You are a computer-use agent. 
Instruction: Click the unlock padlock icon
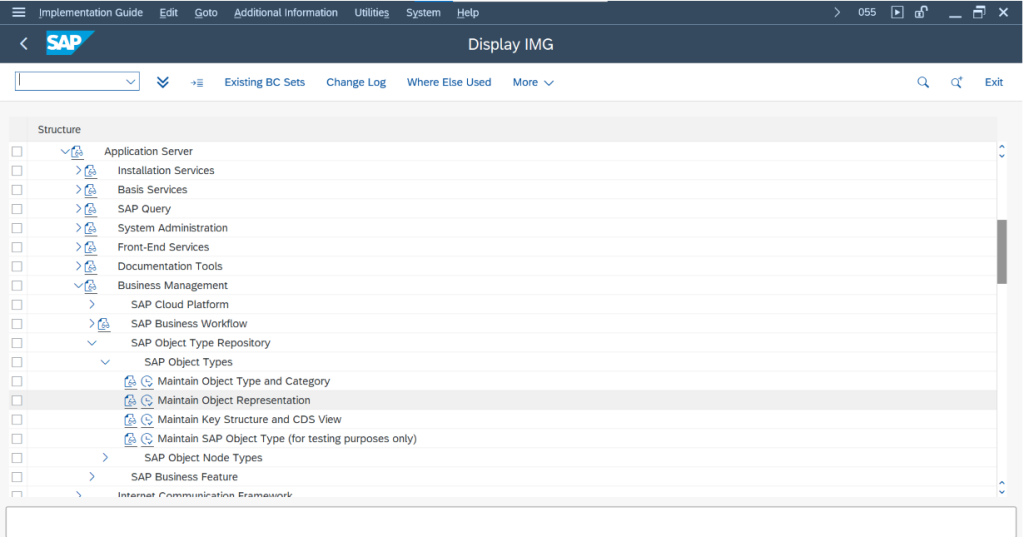[921, 12]
